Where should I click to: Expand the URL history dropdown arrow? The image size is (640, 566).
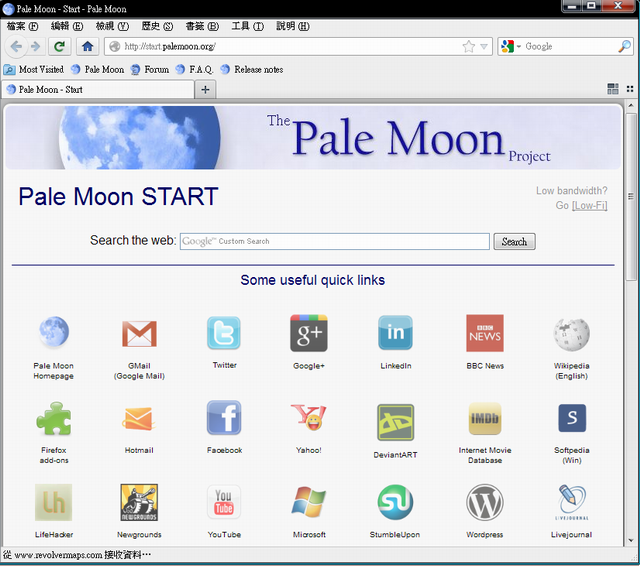point(484,46)
